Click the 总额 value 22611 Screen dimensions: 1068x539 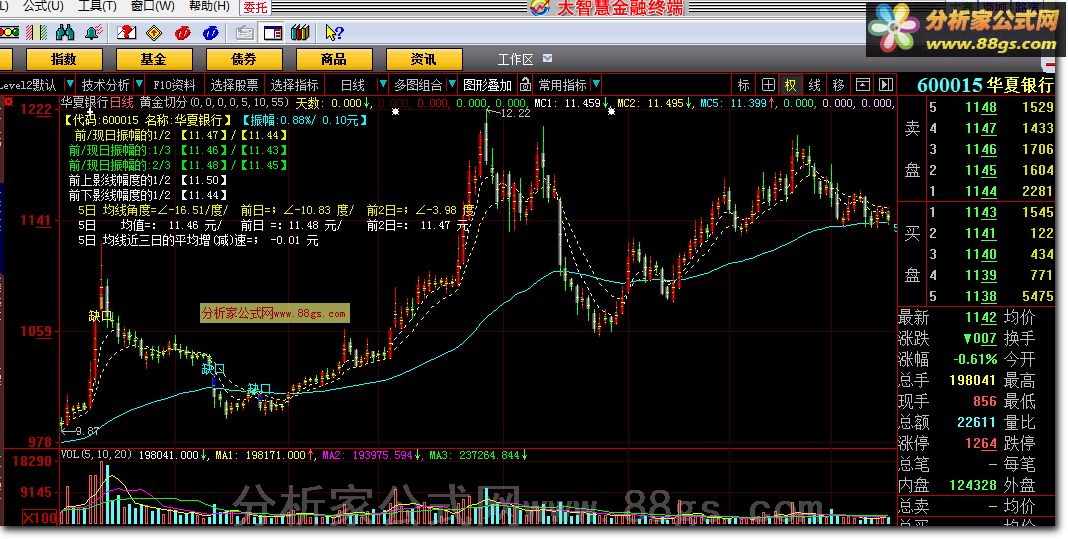(x=977, y=422)
